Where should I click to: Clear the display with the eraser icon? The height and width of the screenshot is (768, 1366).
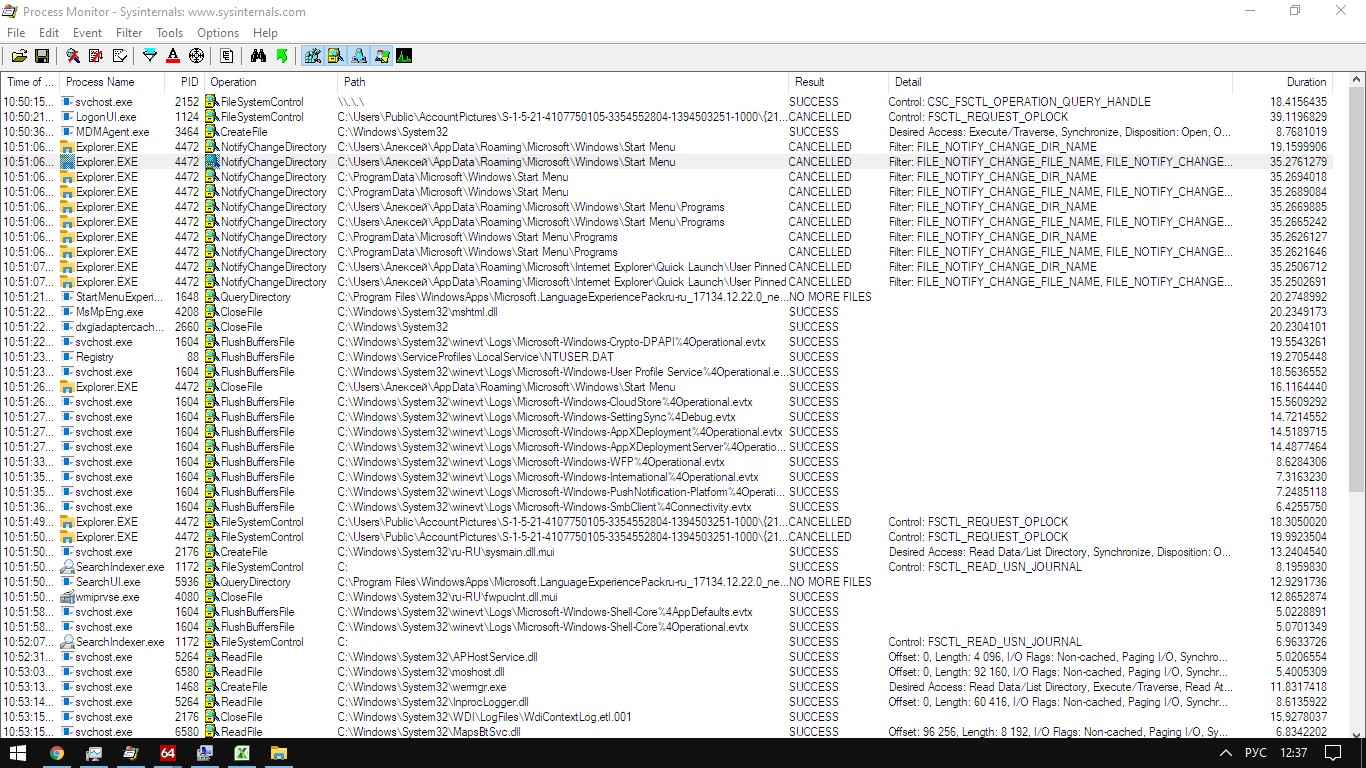[x=120, y=56]
